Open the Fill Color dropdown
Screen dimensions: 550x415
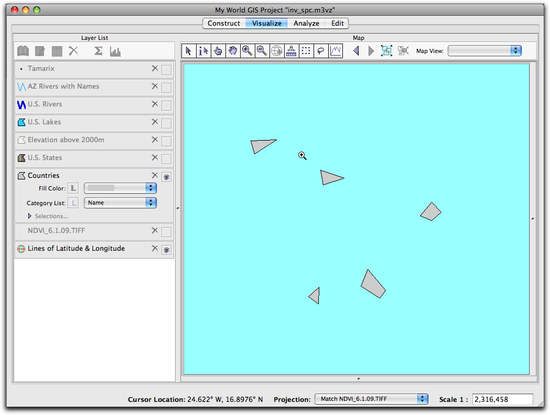click(120, 188)
